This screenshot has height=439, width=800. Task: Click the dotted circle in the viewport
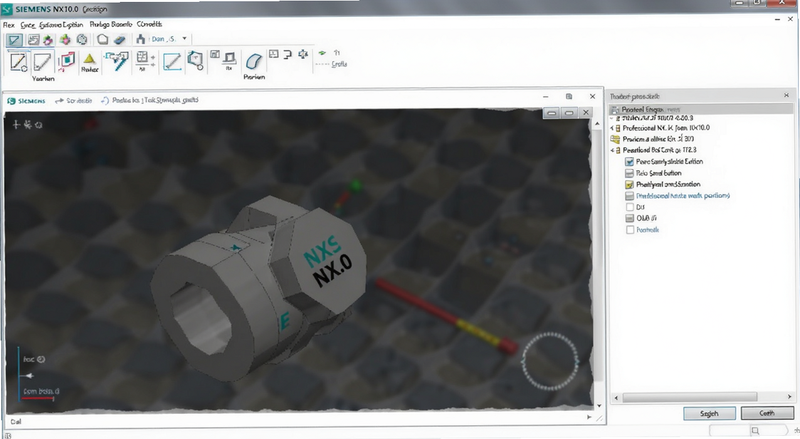coord(550,361)
